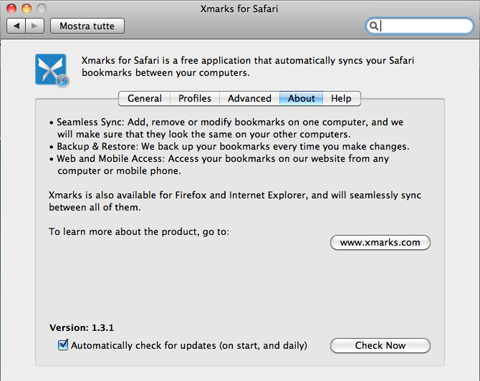This screenshot has width=480, height=381.
Task: Open the Profiles tab
Action: coord(195,99)
